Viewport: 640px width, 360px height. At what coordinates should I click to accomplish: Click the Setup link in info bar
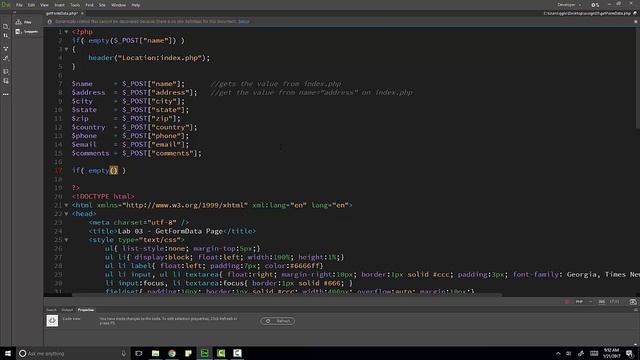[x=244, y=22]
